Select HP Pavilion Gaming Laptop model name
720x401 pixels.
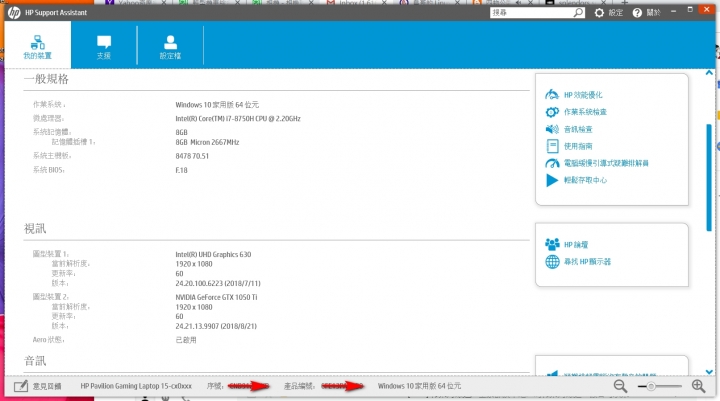(x=136, y=386)
